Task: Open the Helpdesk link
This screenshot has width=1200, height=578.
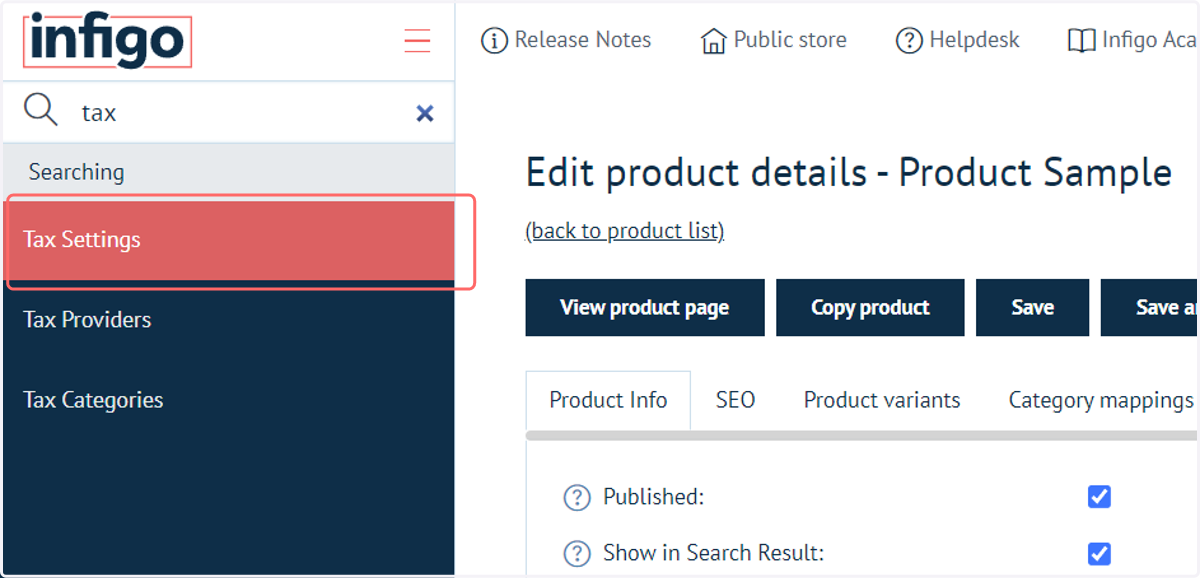Action: tap(974, 40)
